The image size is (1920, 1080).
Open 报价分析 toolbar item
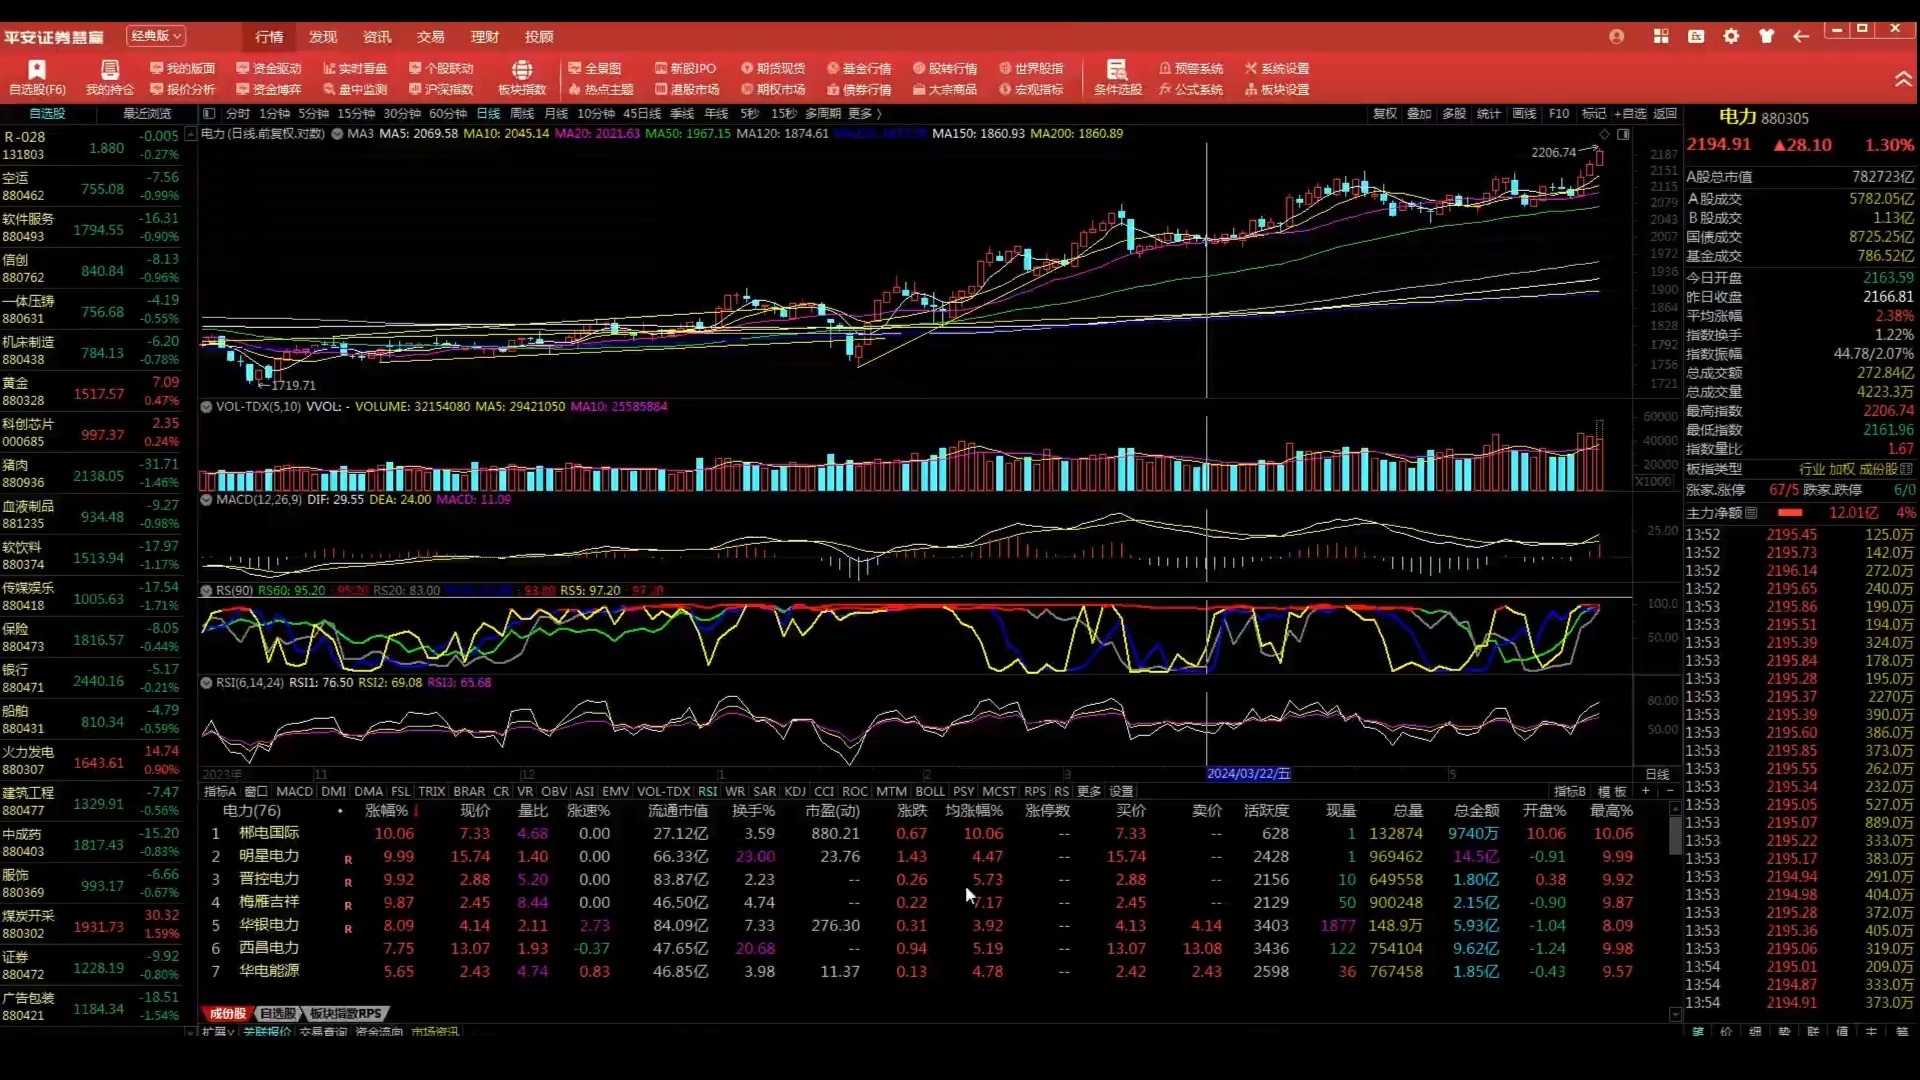pyautogui.click(x=183, y=89)
